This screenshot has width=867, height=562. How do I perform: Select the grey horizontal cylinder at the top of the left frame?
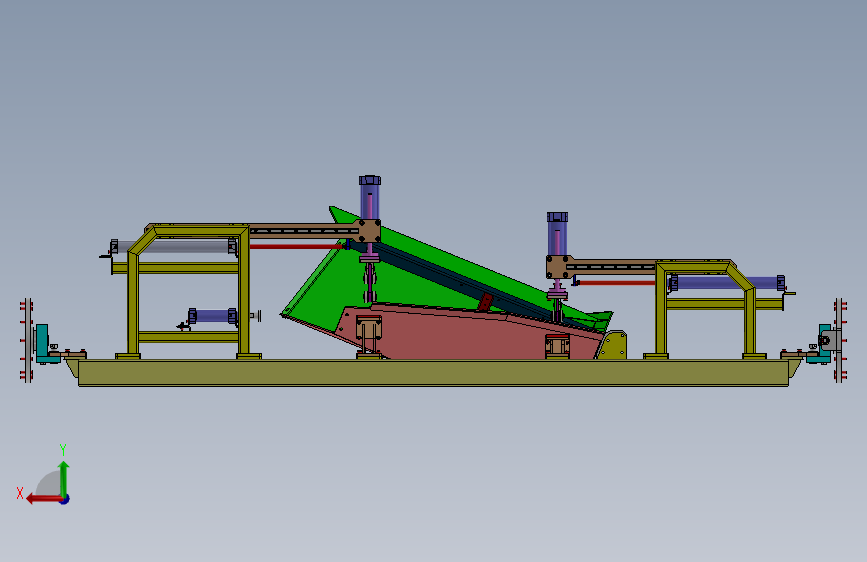click(x=173, y=247)
